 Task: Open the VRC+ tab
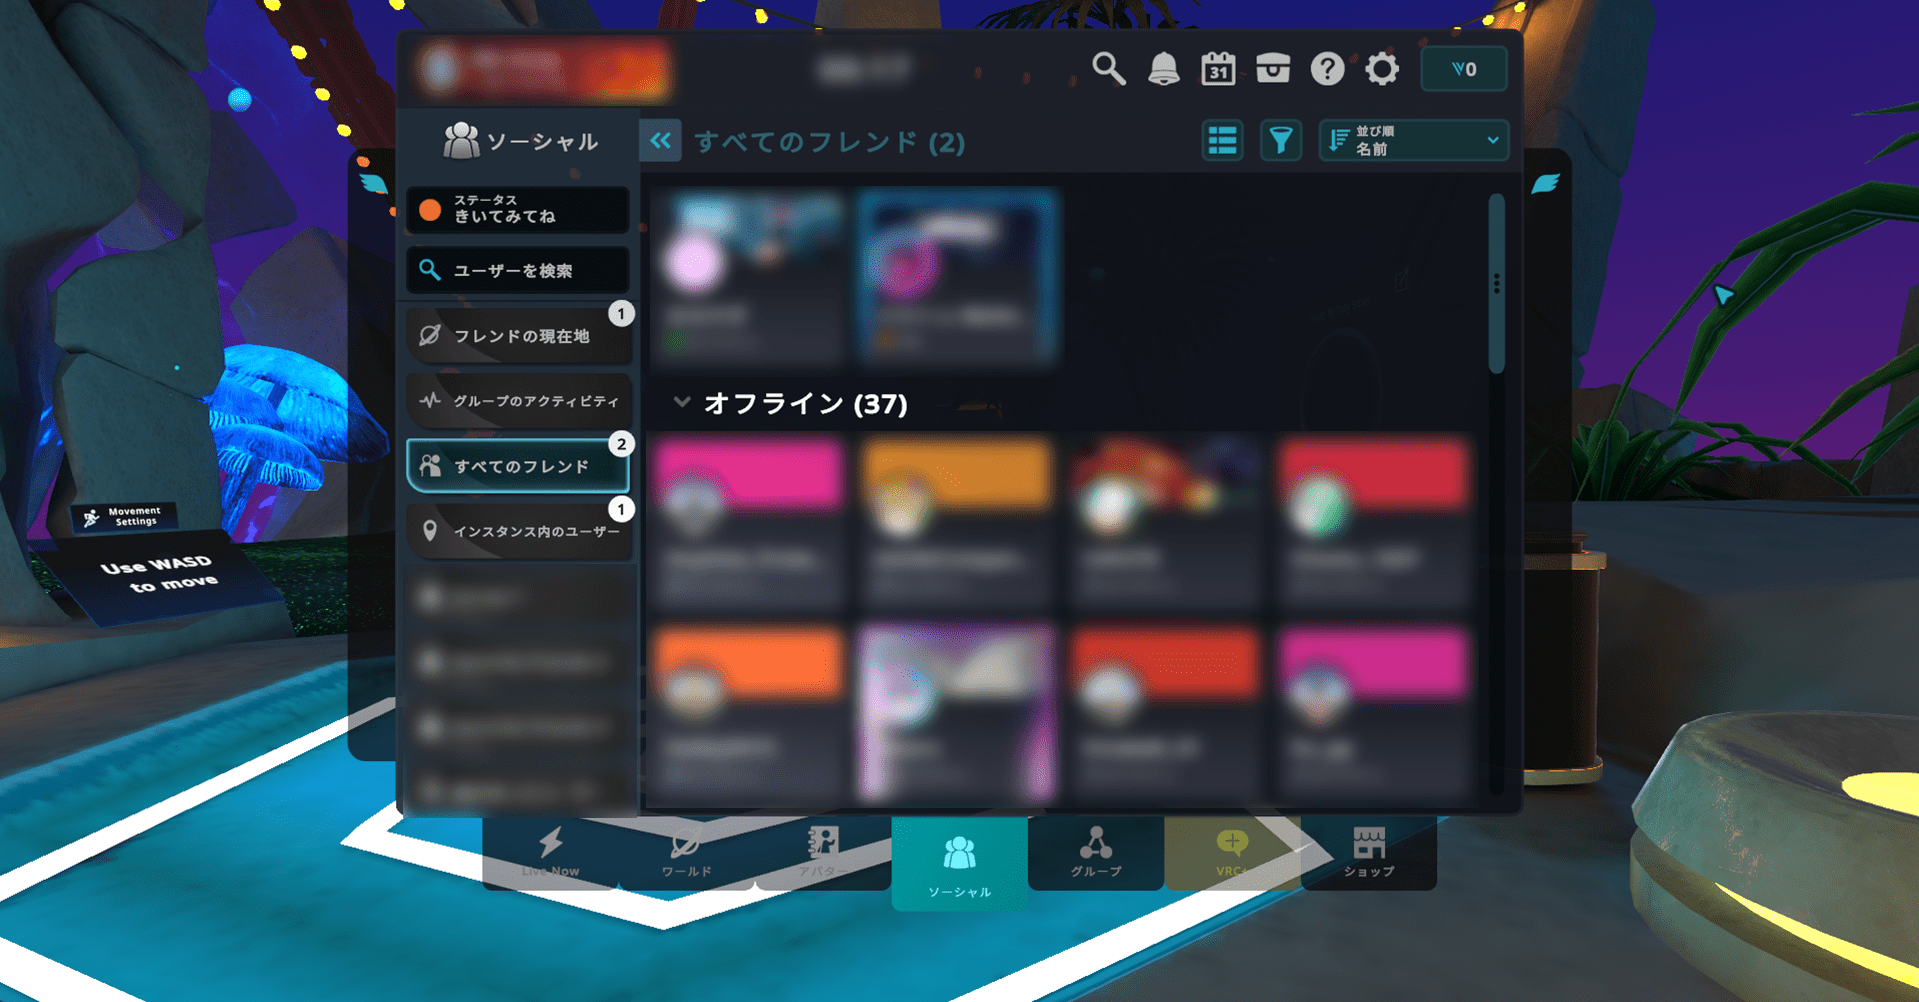[1232, 853]
